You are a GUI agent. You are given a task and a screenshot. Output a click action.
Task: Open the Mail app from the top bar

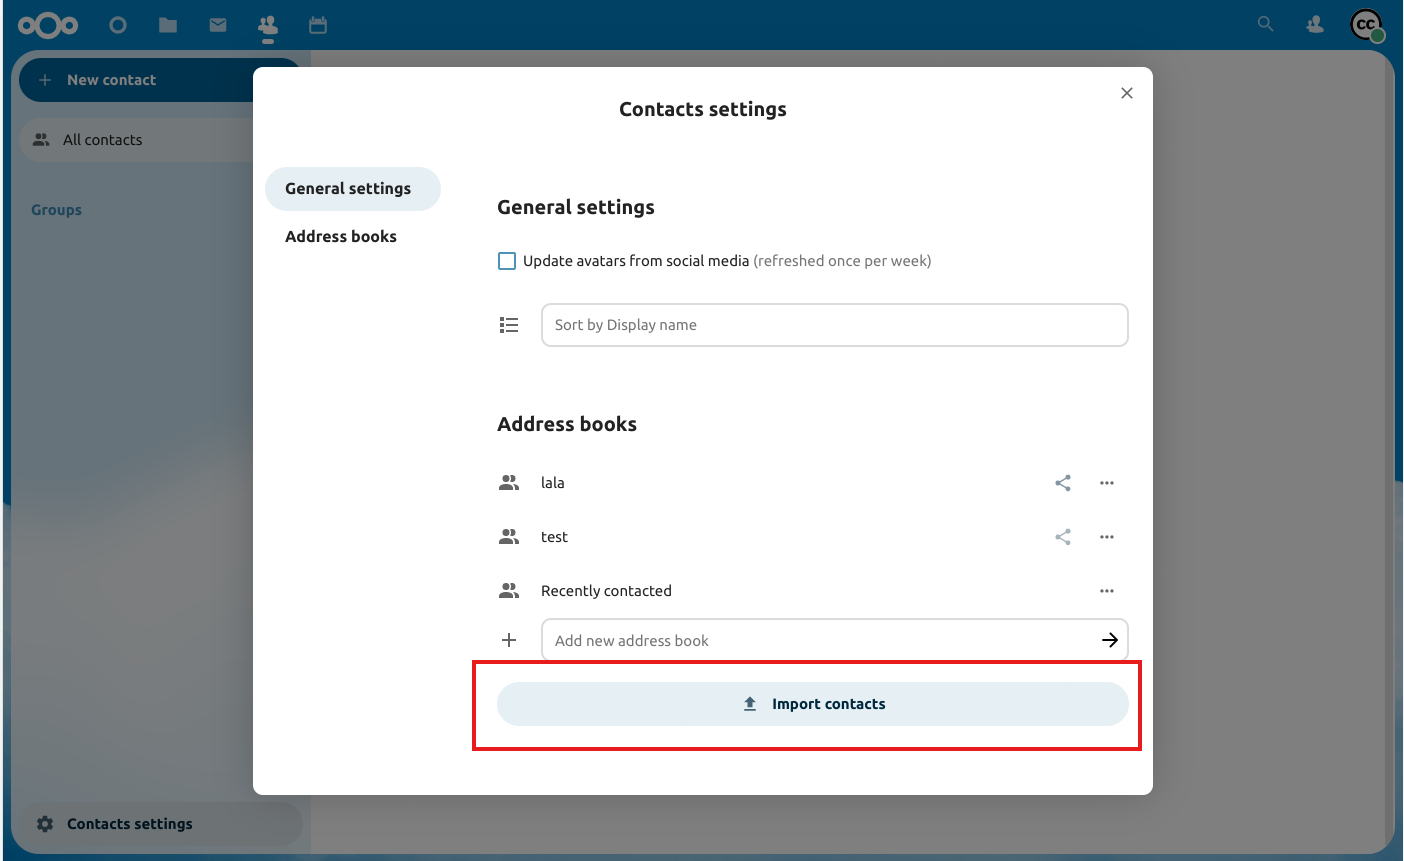(x=218, y=25)
